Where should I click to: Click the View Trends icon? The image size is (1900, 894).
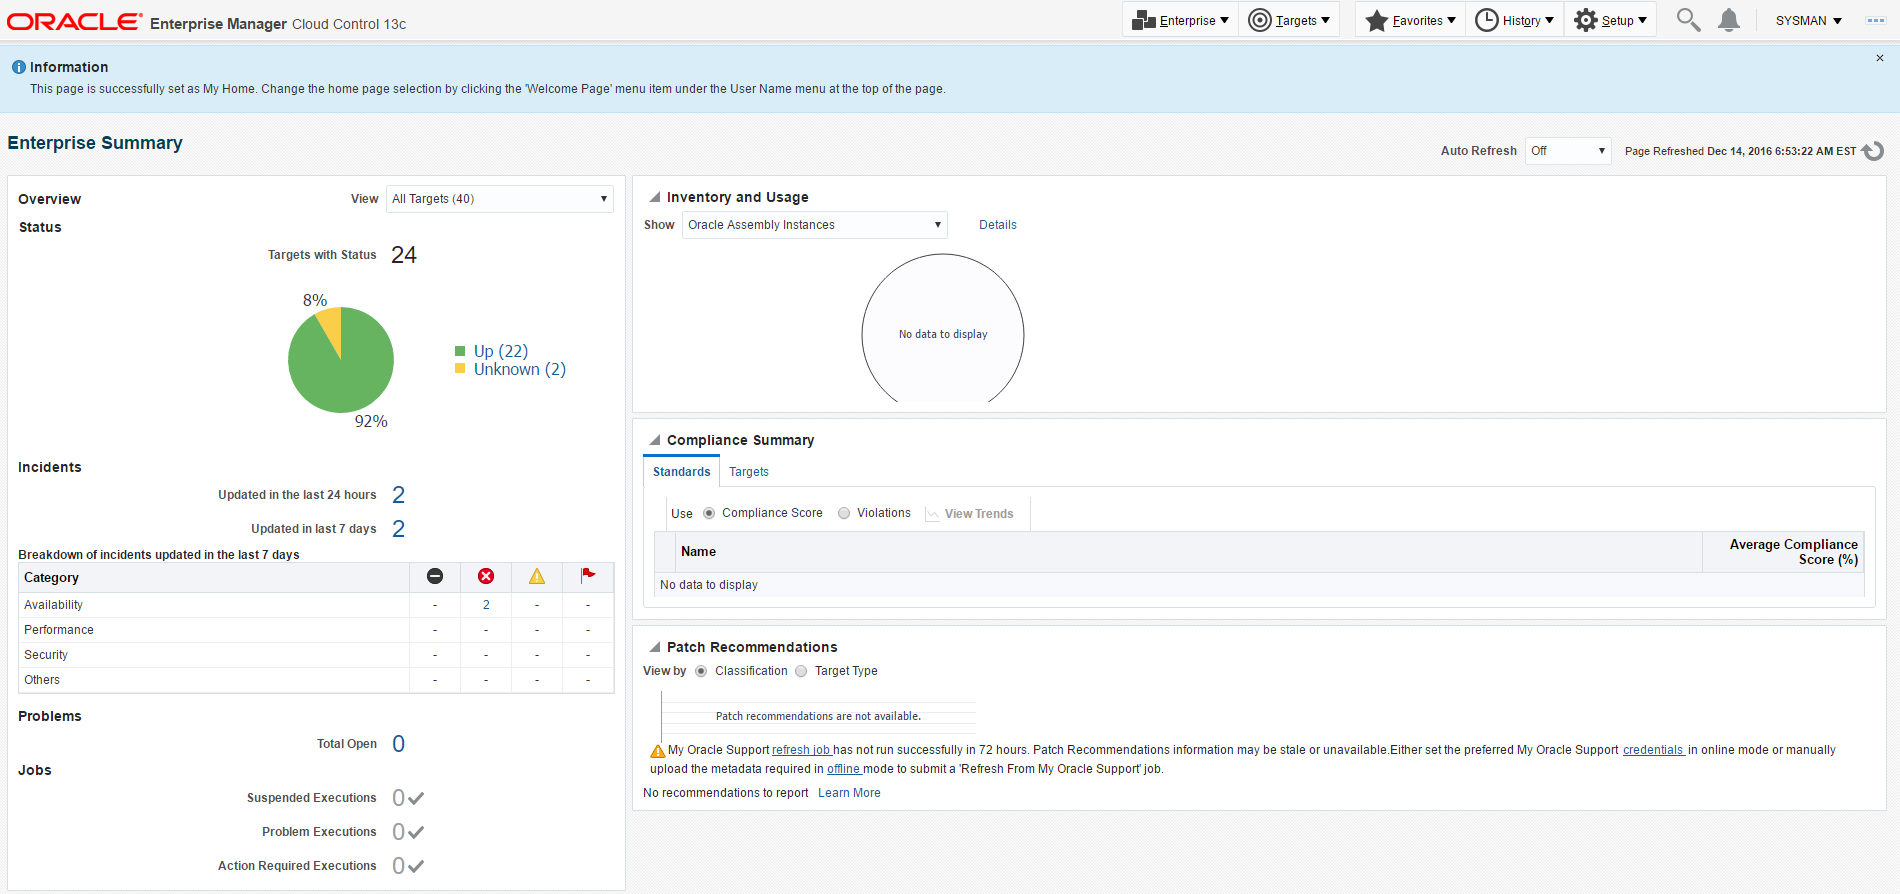(x=932, y=514)
